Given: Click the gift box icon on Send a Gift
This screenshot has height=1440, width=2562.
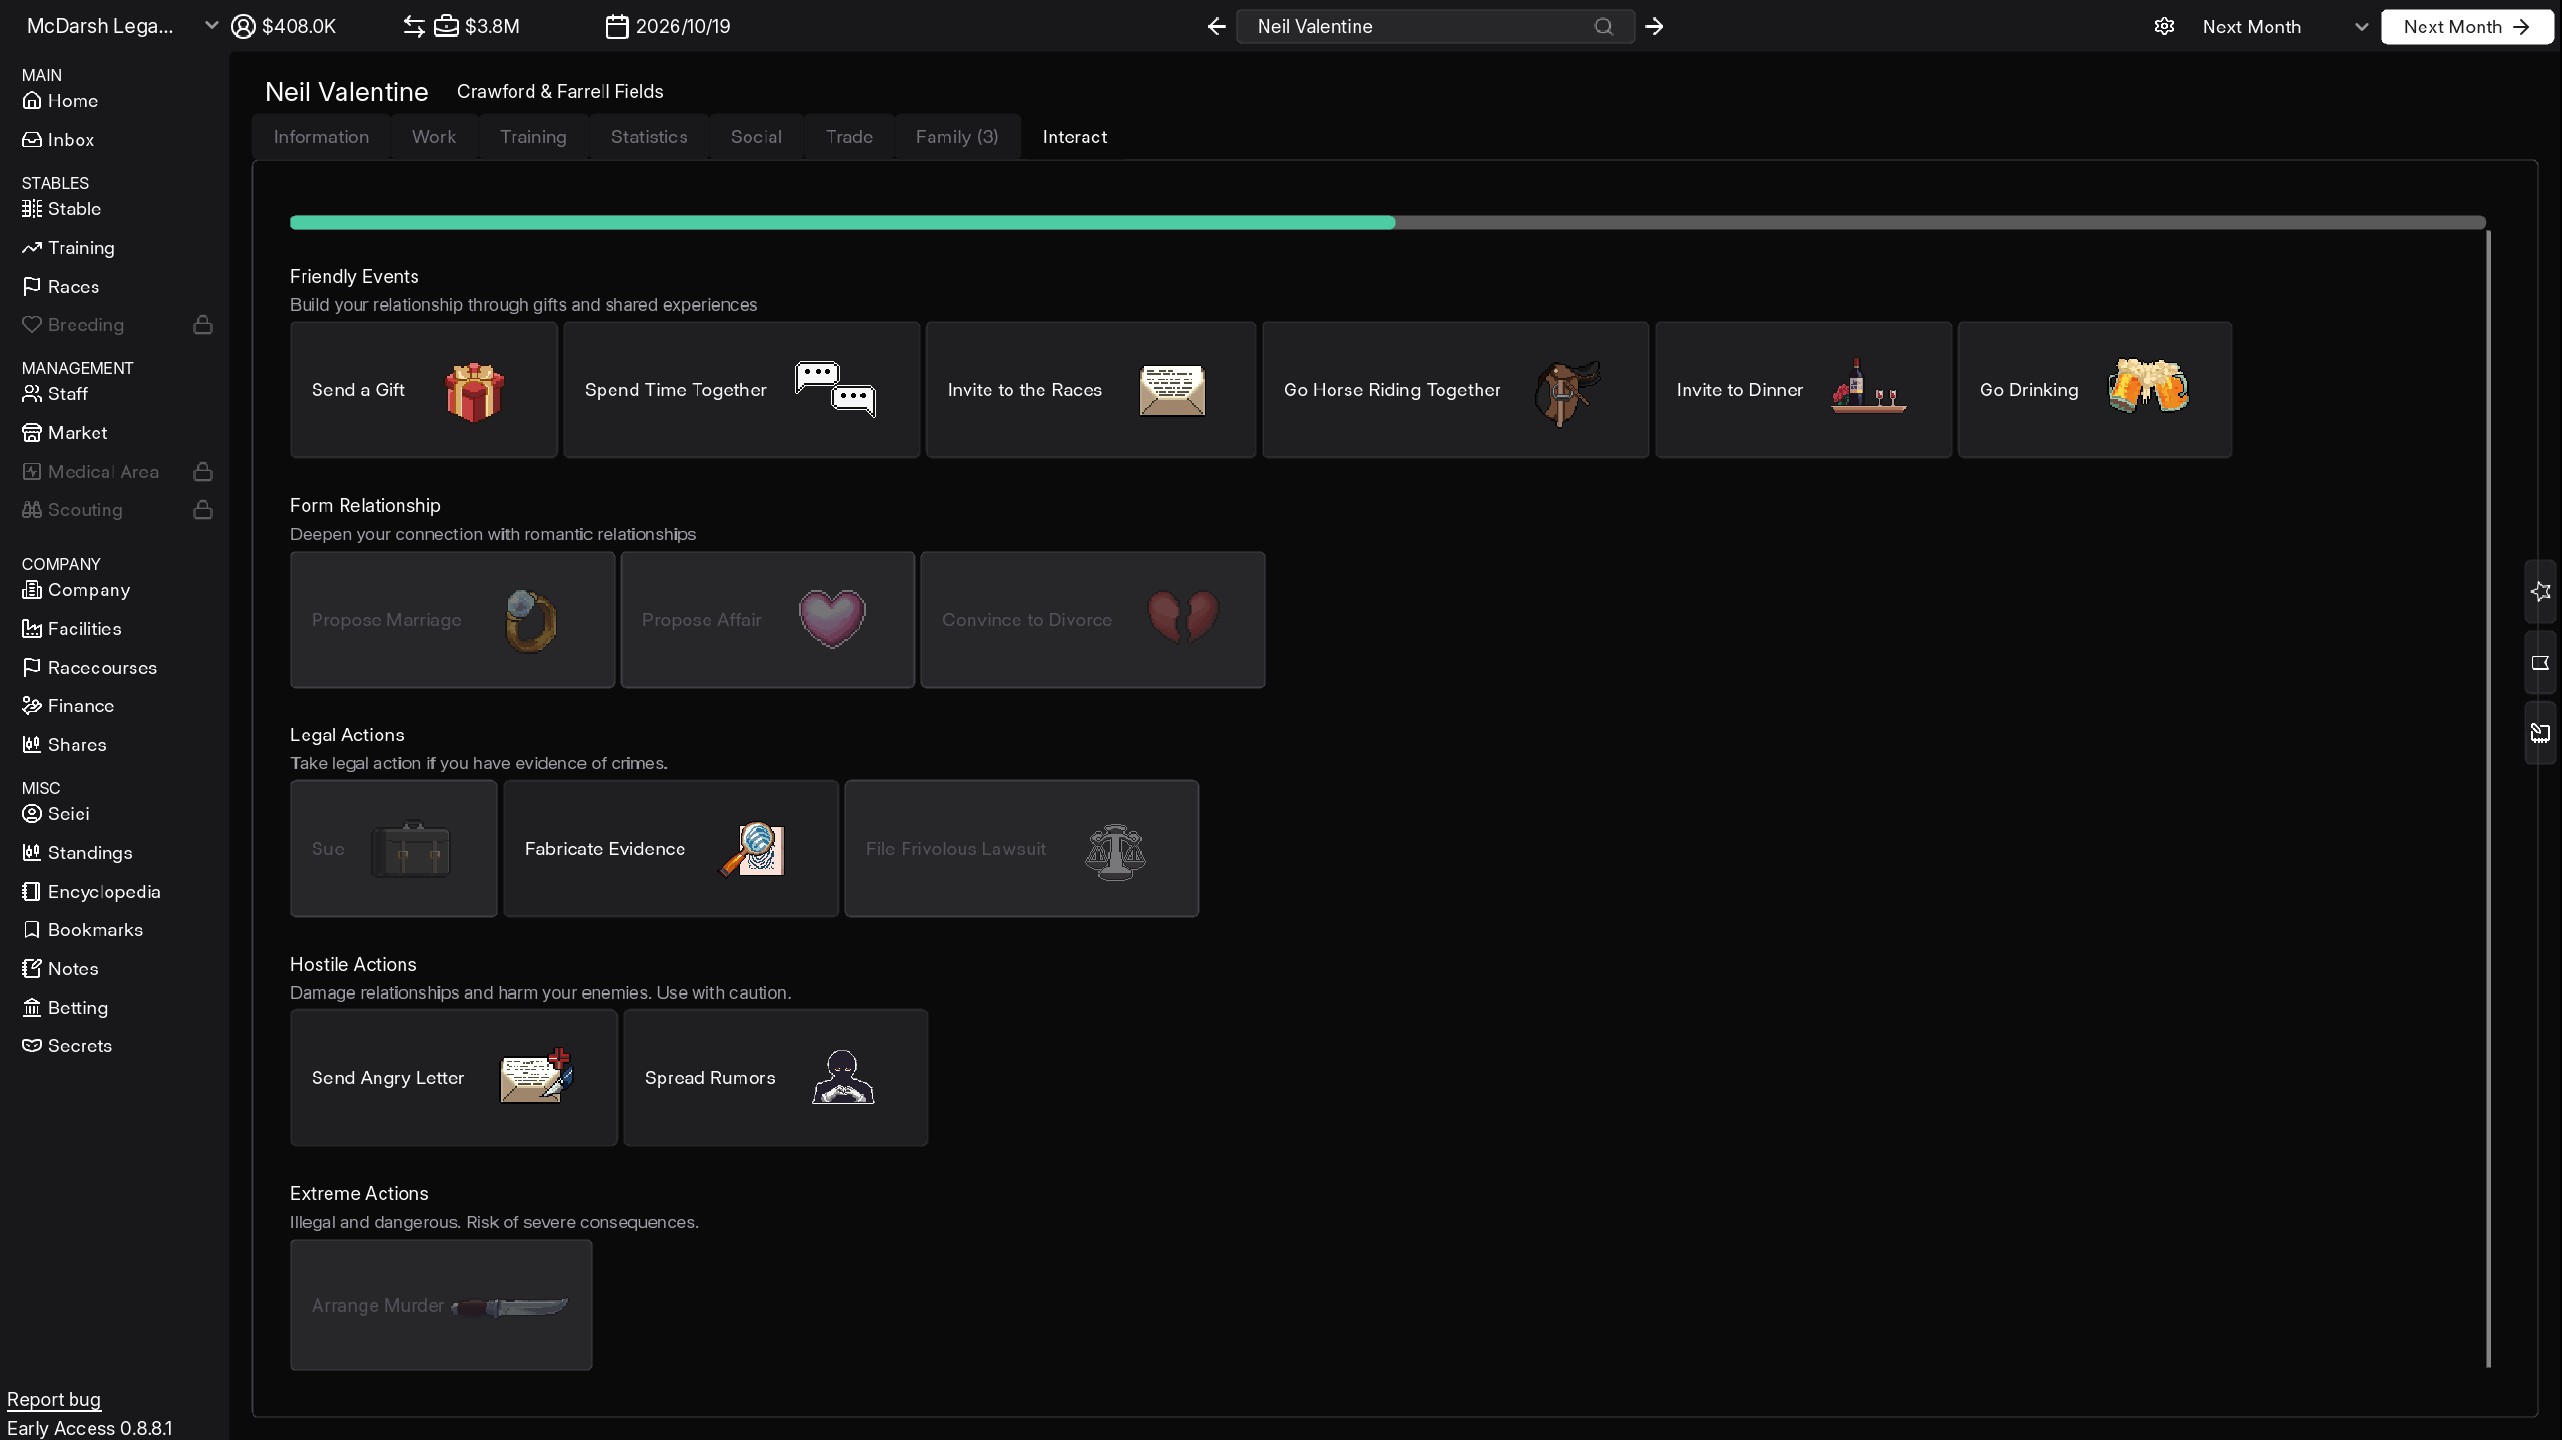Looking at the screenshot, I should 474,391.
